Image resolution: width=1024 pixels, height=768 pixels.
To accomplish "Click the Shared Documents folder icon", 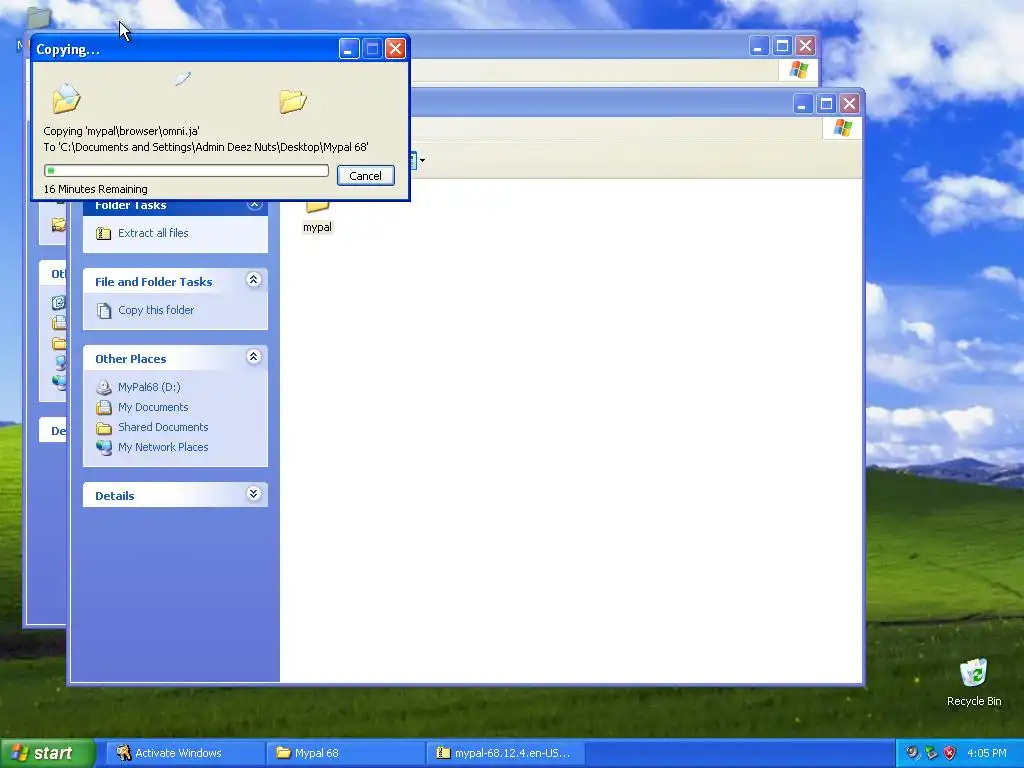I will click(103, 428).
